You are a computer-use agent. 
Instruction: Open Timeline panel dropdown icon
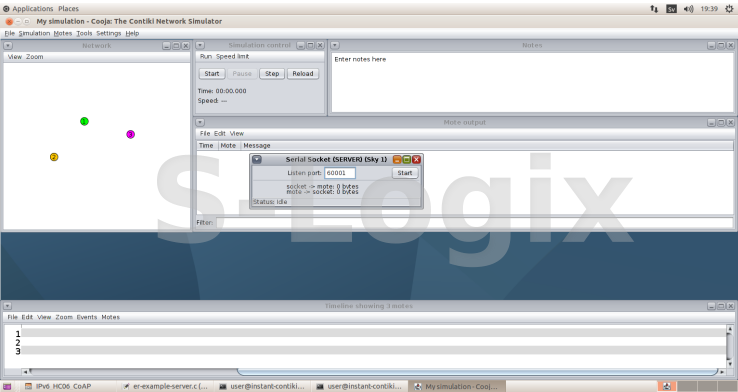[x=8, y=306]
